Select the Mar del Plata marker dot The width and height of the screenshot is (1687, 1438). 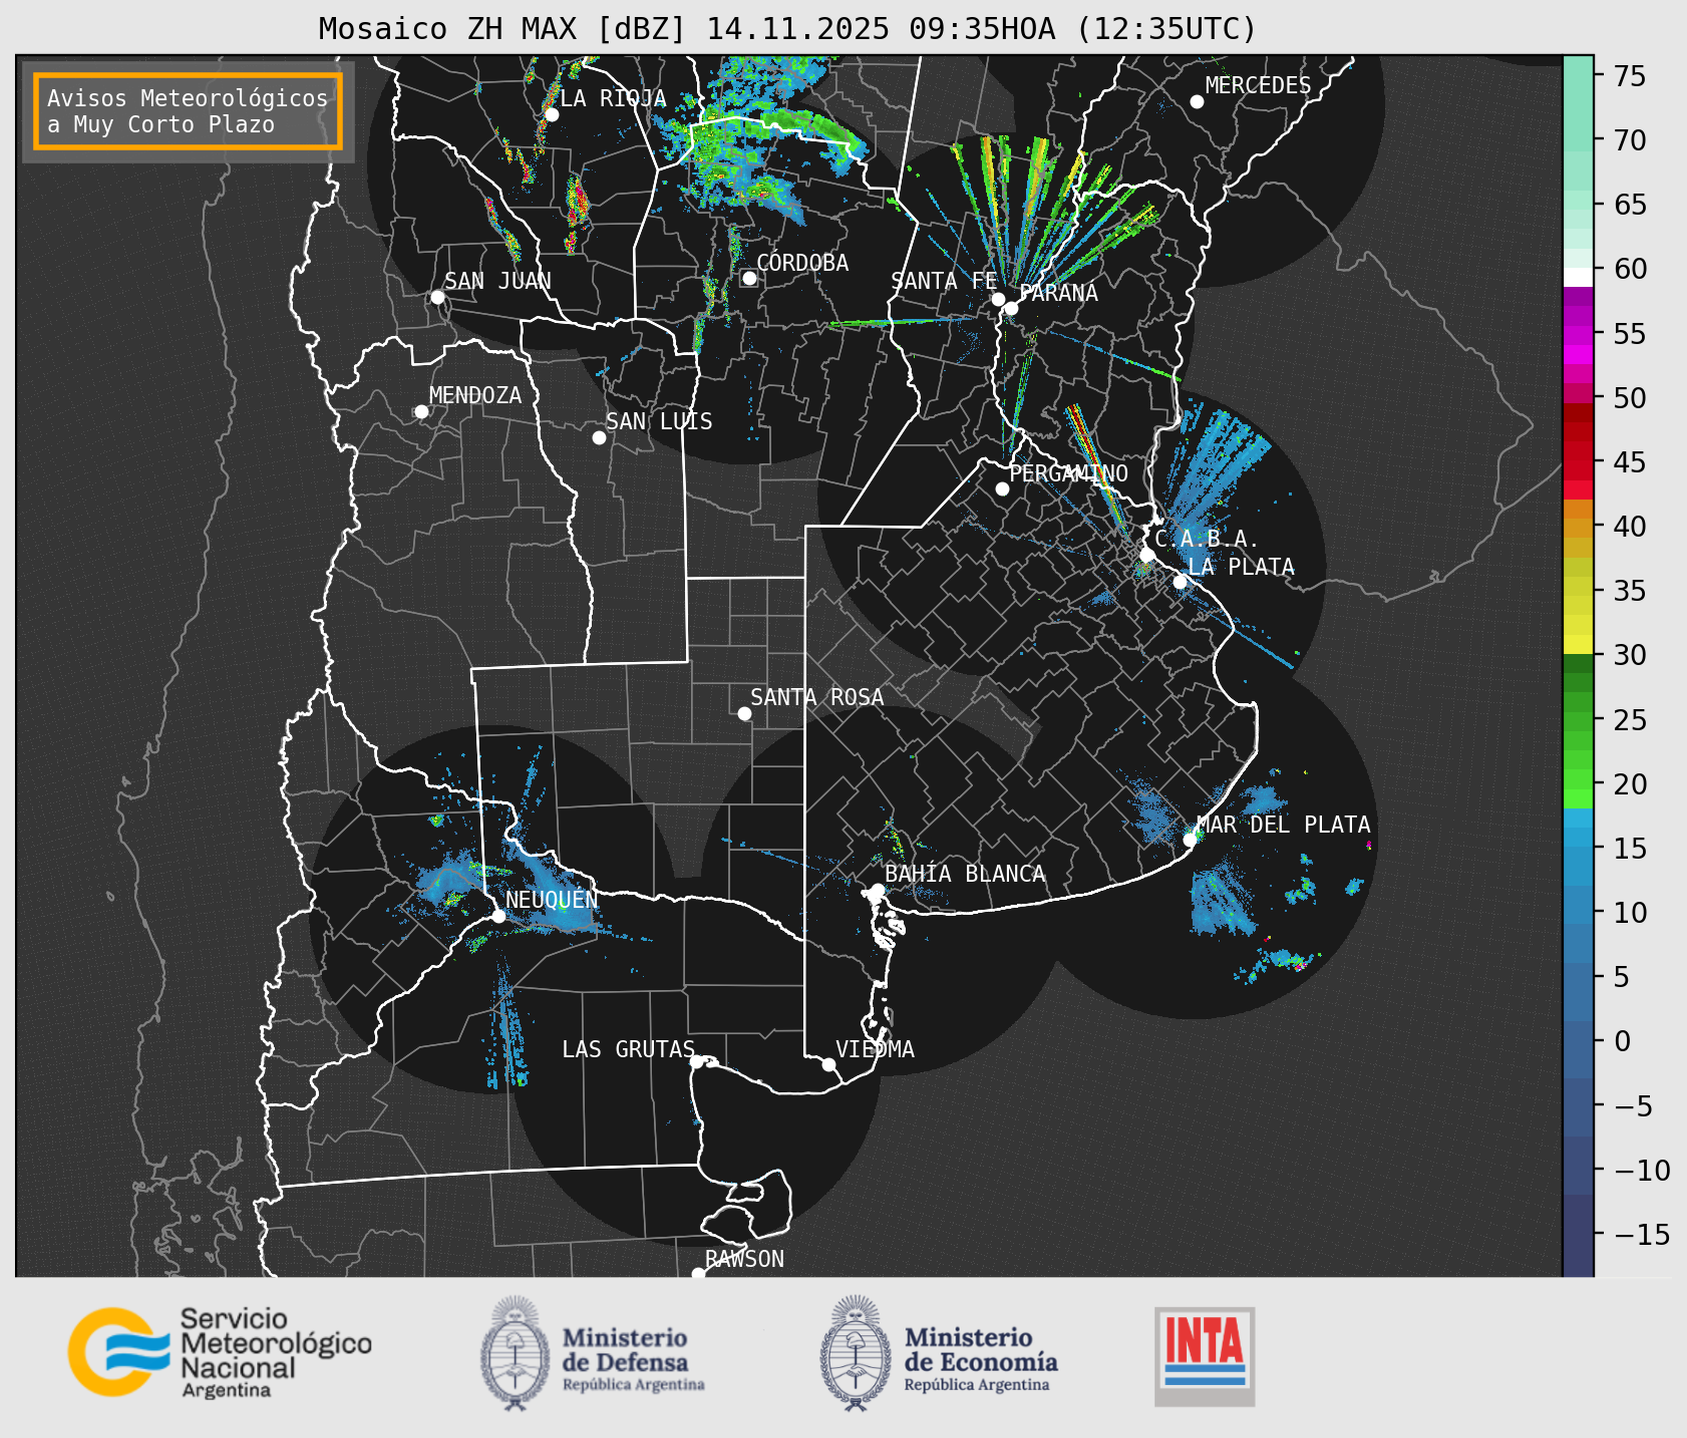tap(1190, 839)
